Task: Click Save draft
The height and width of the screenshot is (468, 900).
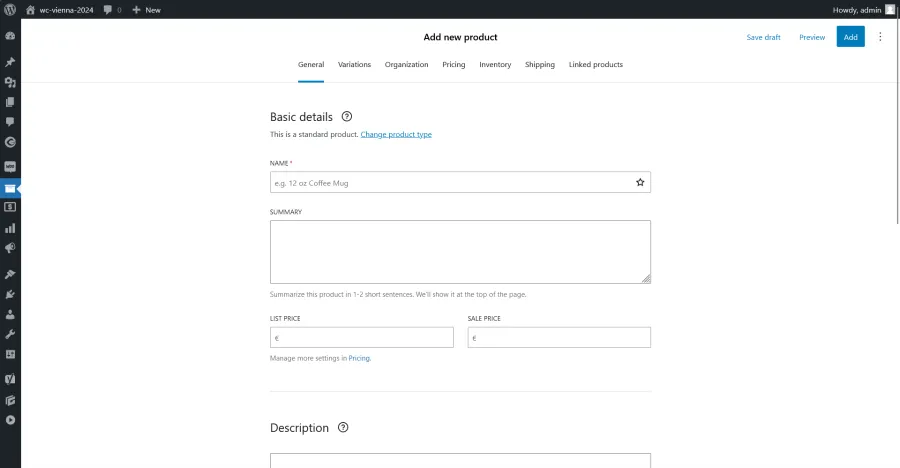Action: (x=763, y=37)
